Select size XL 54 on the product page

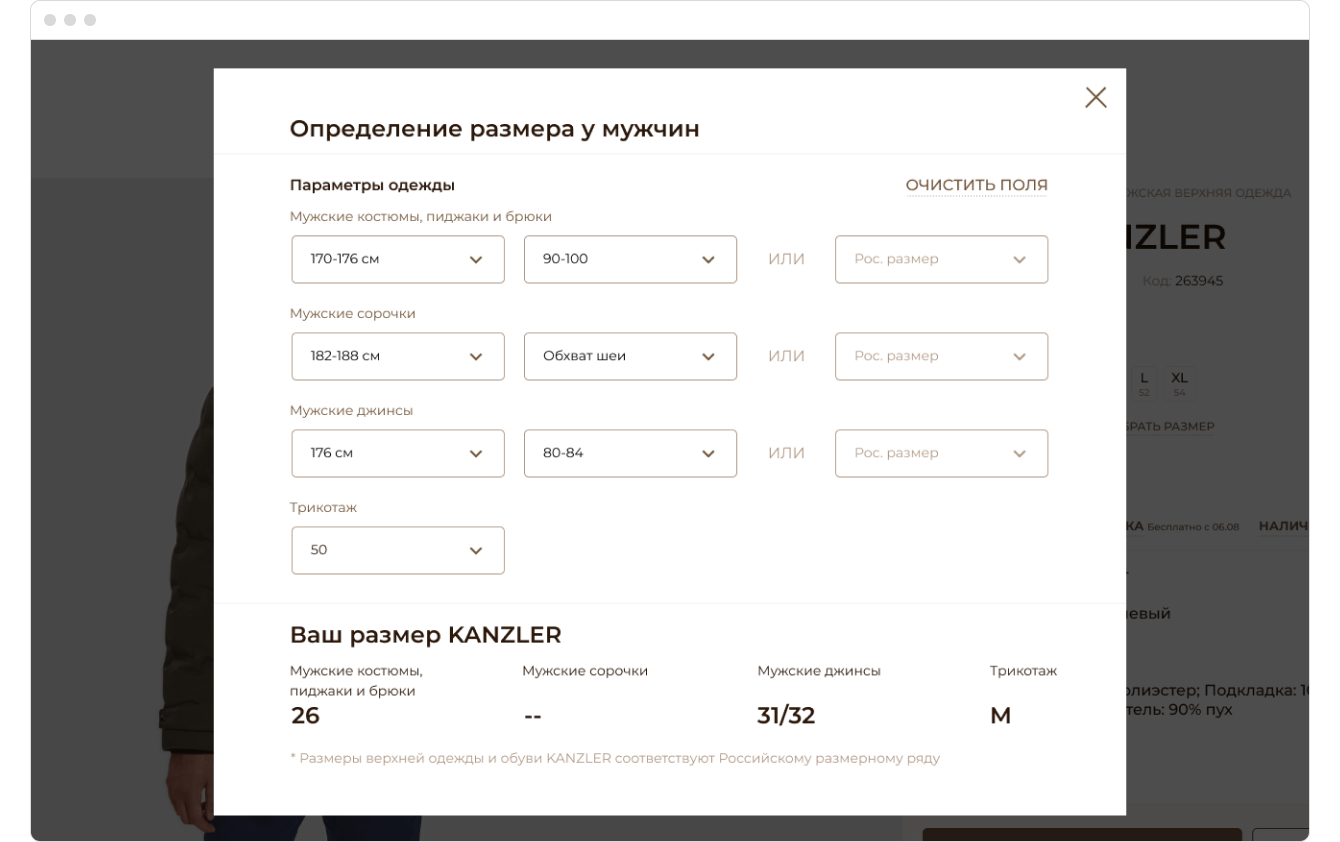[1179, 383]
